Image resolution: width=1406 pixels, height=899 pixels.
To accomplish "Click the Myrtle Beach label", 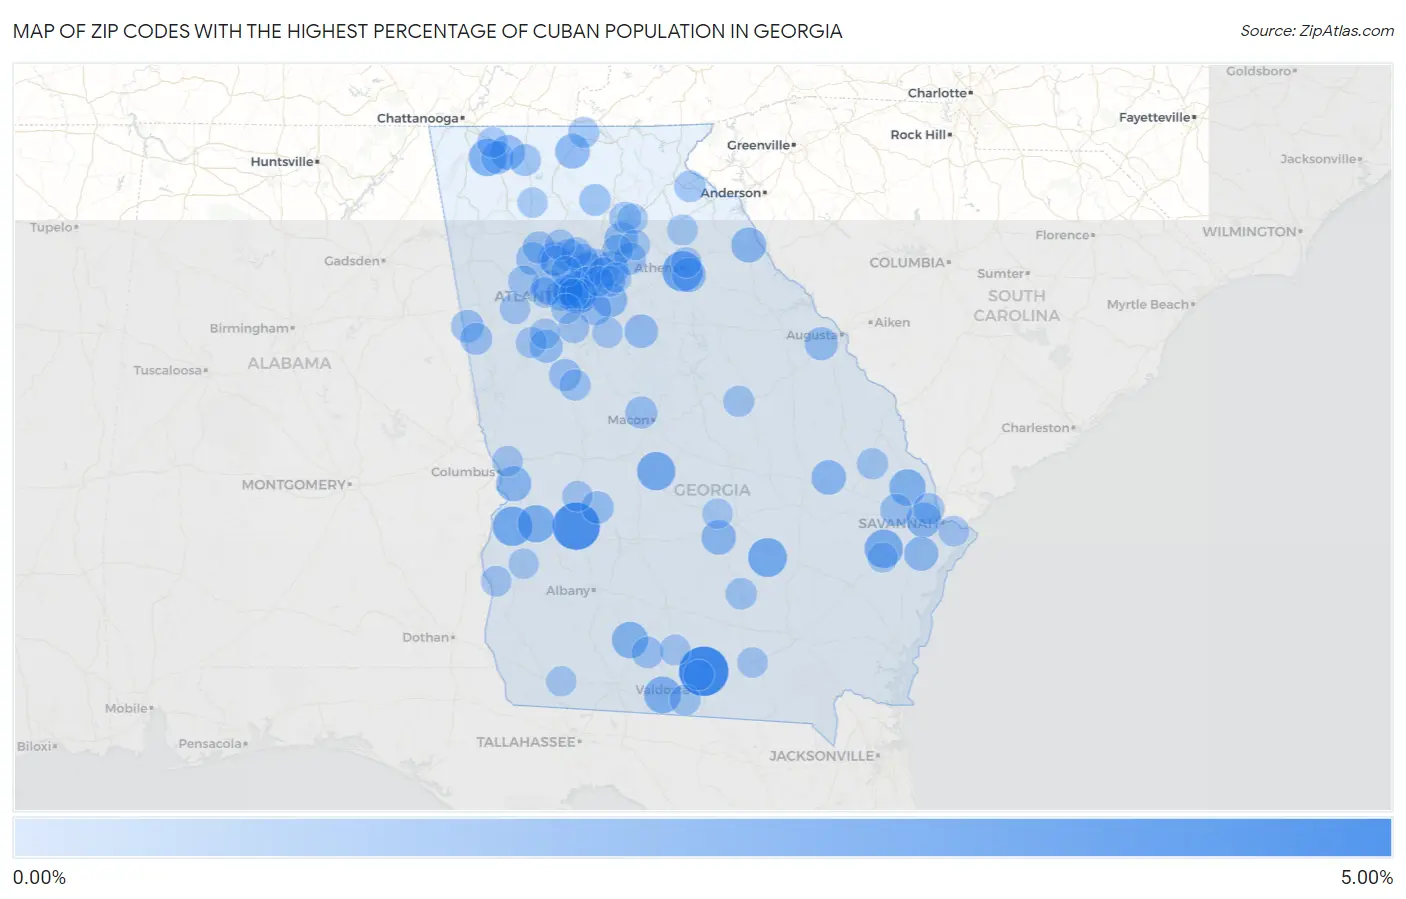I will pyautogui.click(x=1149, y=304).
